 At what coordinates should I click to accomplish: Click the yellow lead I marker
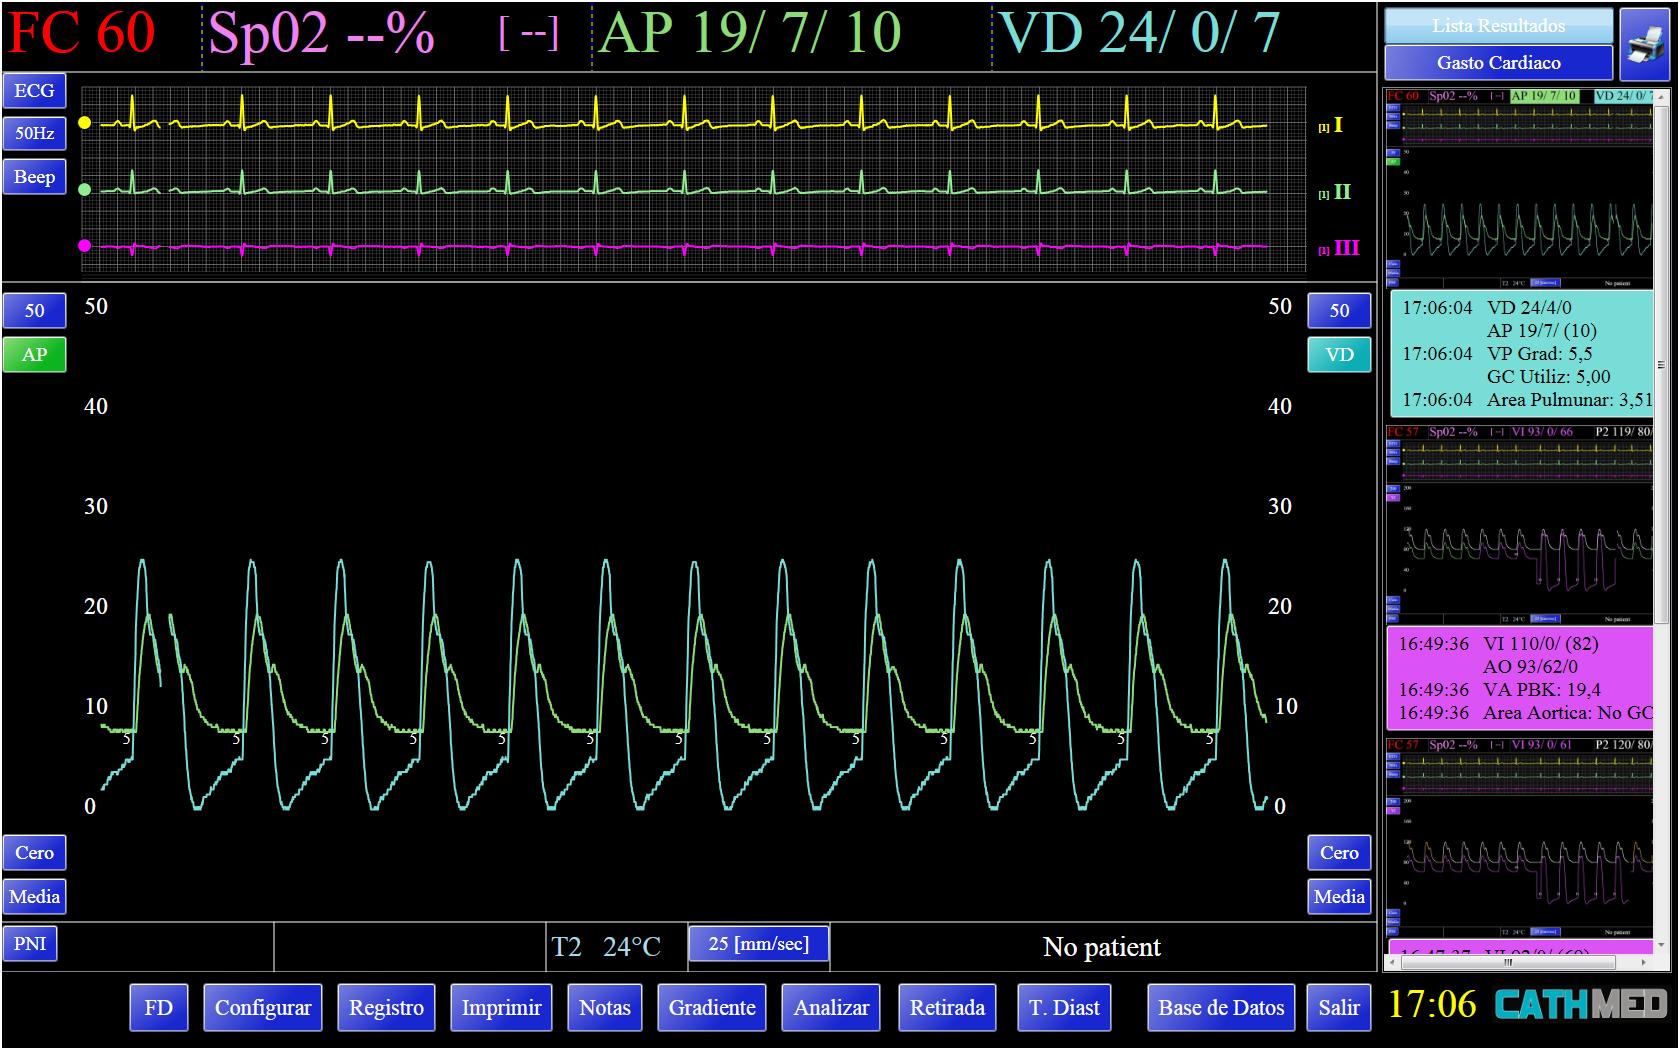(85, 123)
